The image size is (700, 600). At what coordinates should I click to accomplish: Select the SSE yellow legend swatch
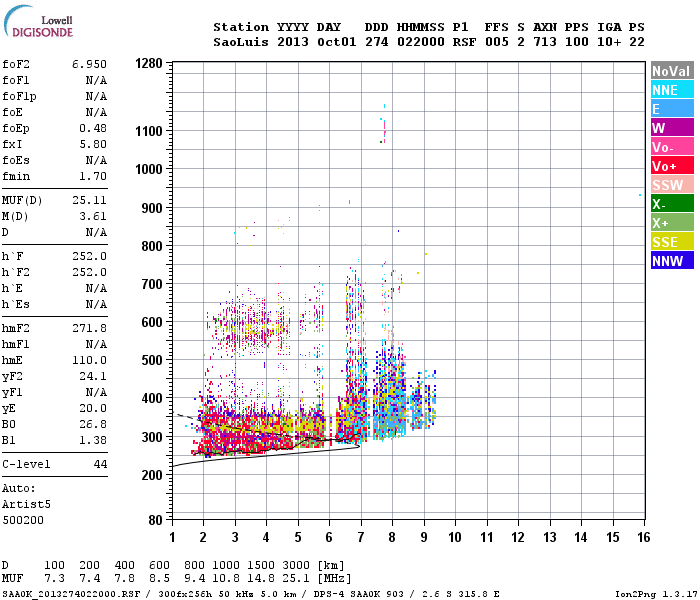pyautogui.click(x=672, y=242)
